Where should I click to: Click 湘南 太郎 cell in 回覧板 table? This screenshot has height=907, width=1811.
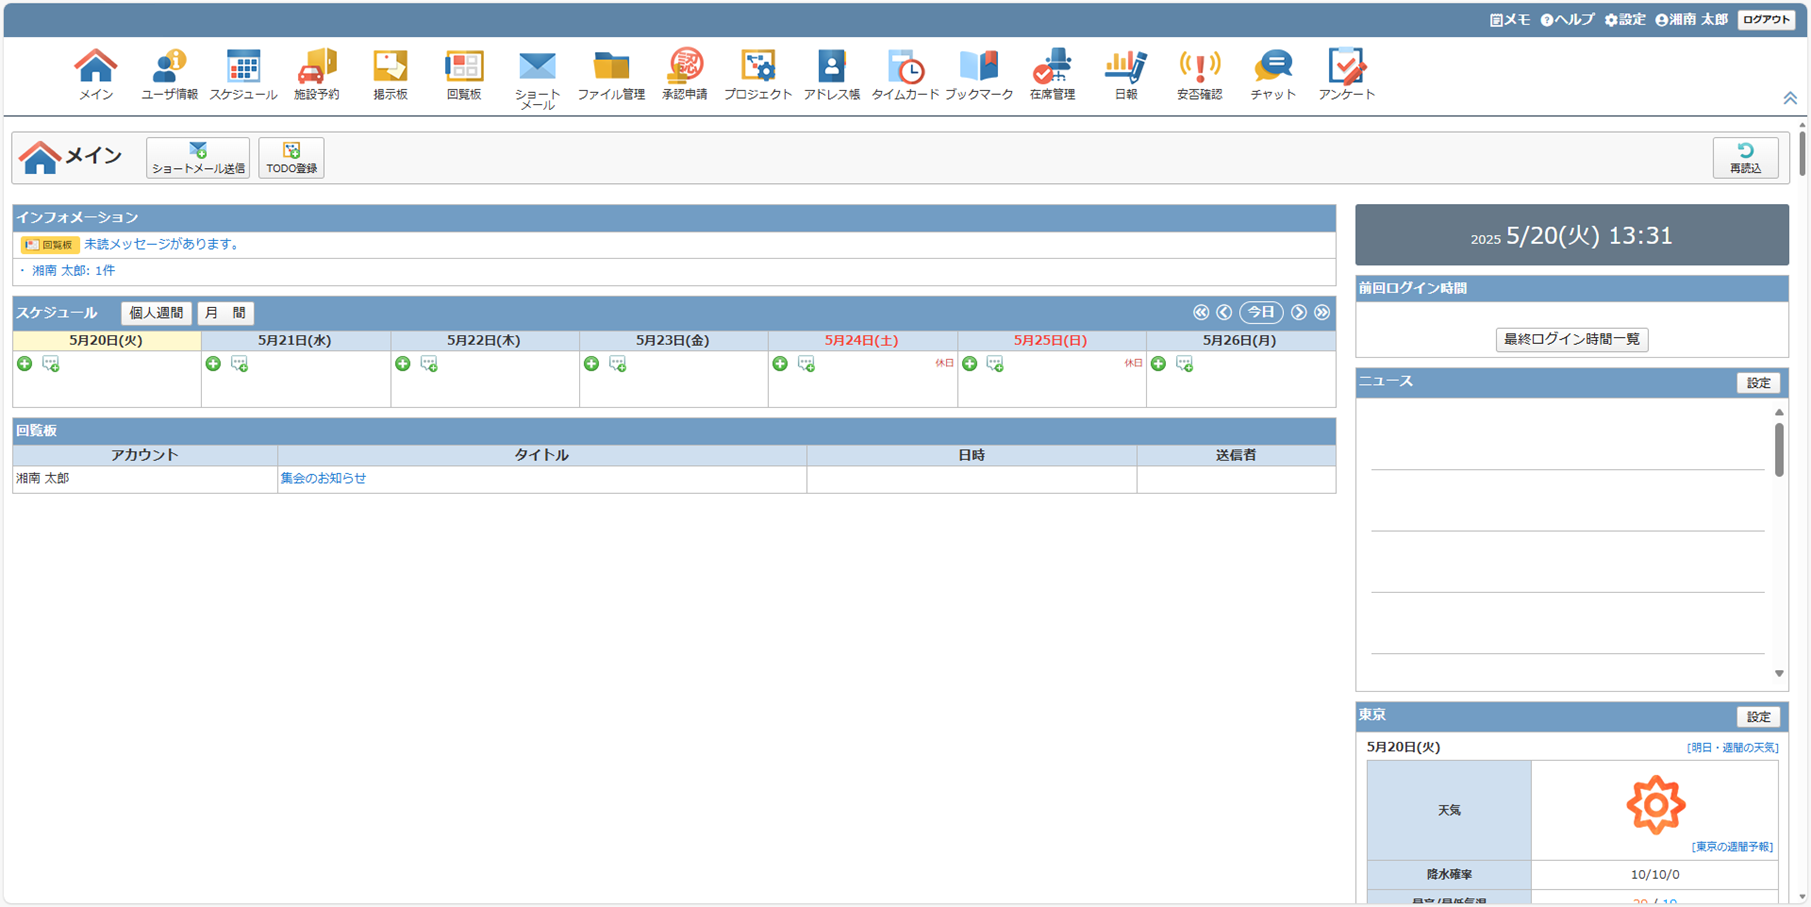tap(145, 479)
